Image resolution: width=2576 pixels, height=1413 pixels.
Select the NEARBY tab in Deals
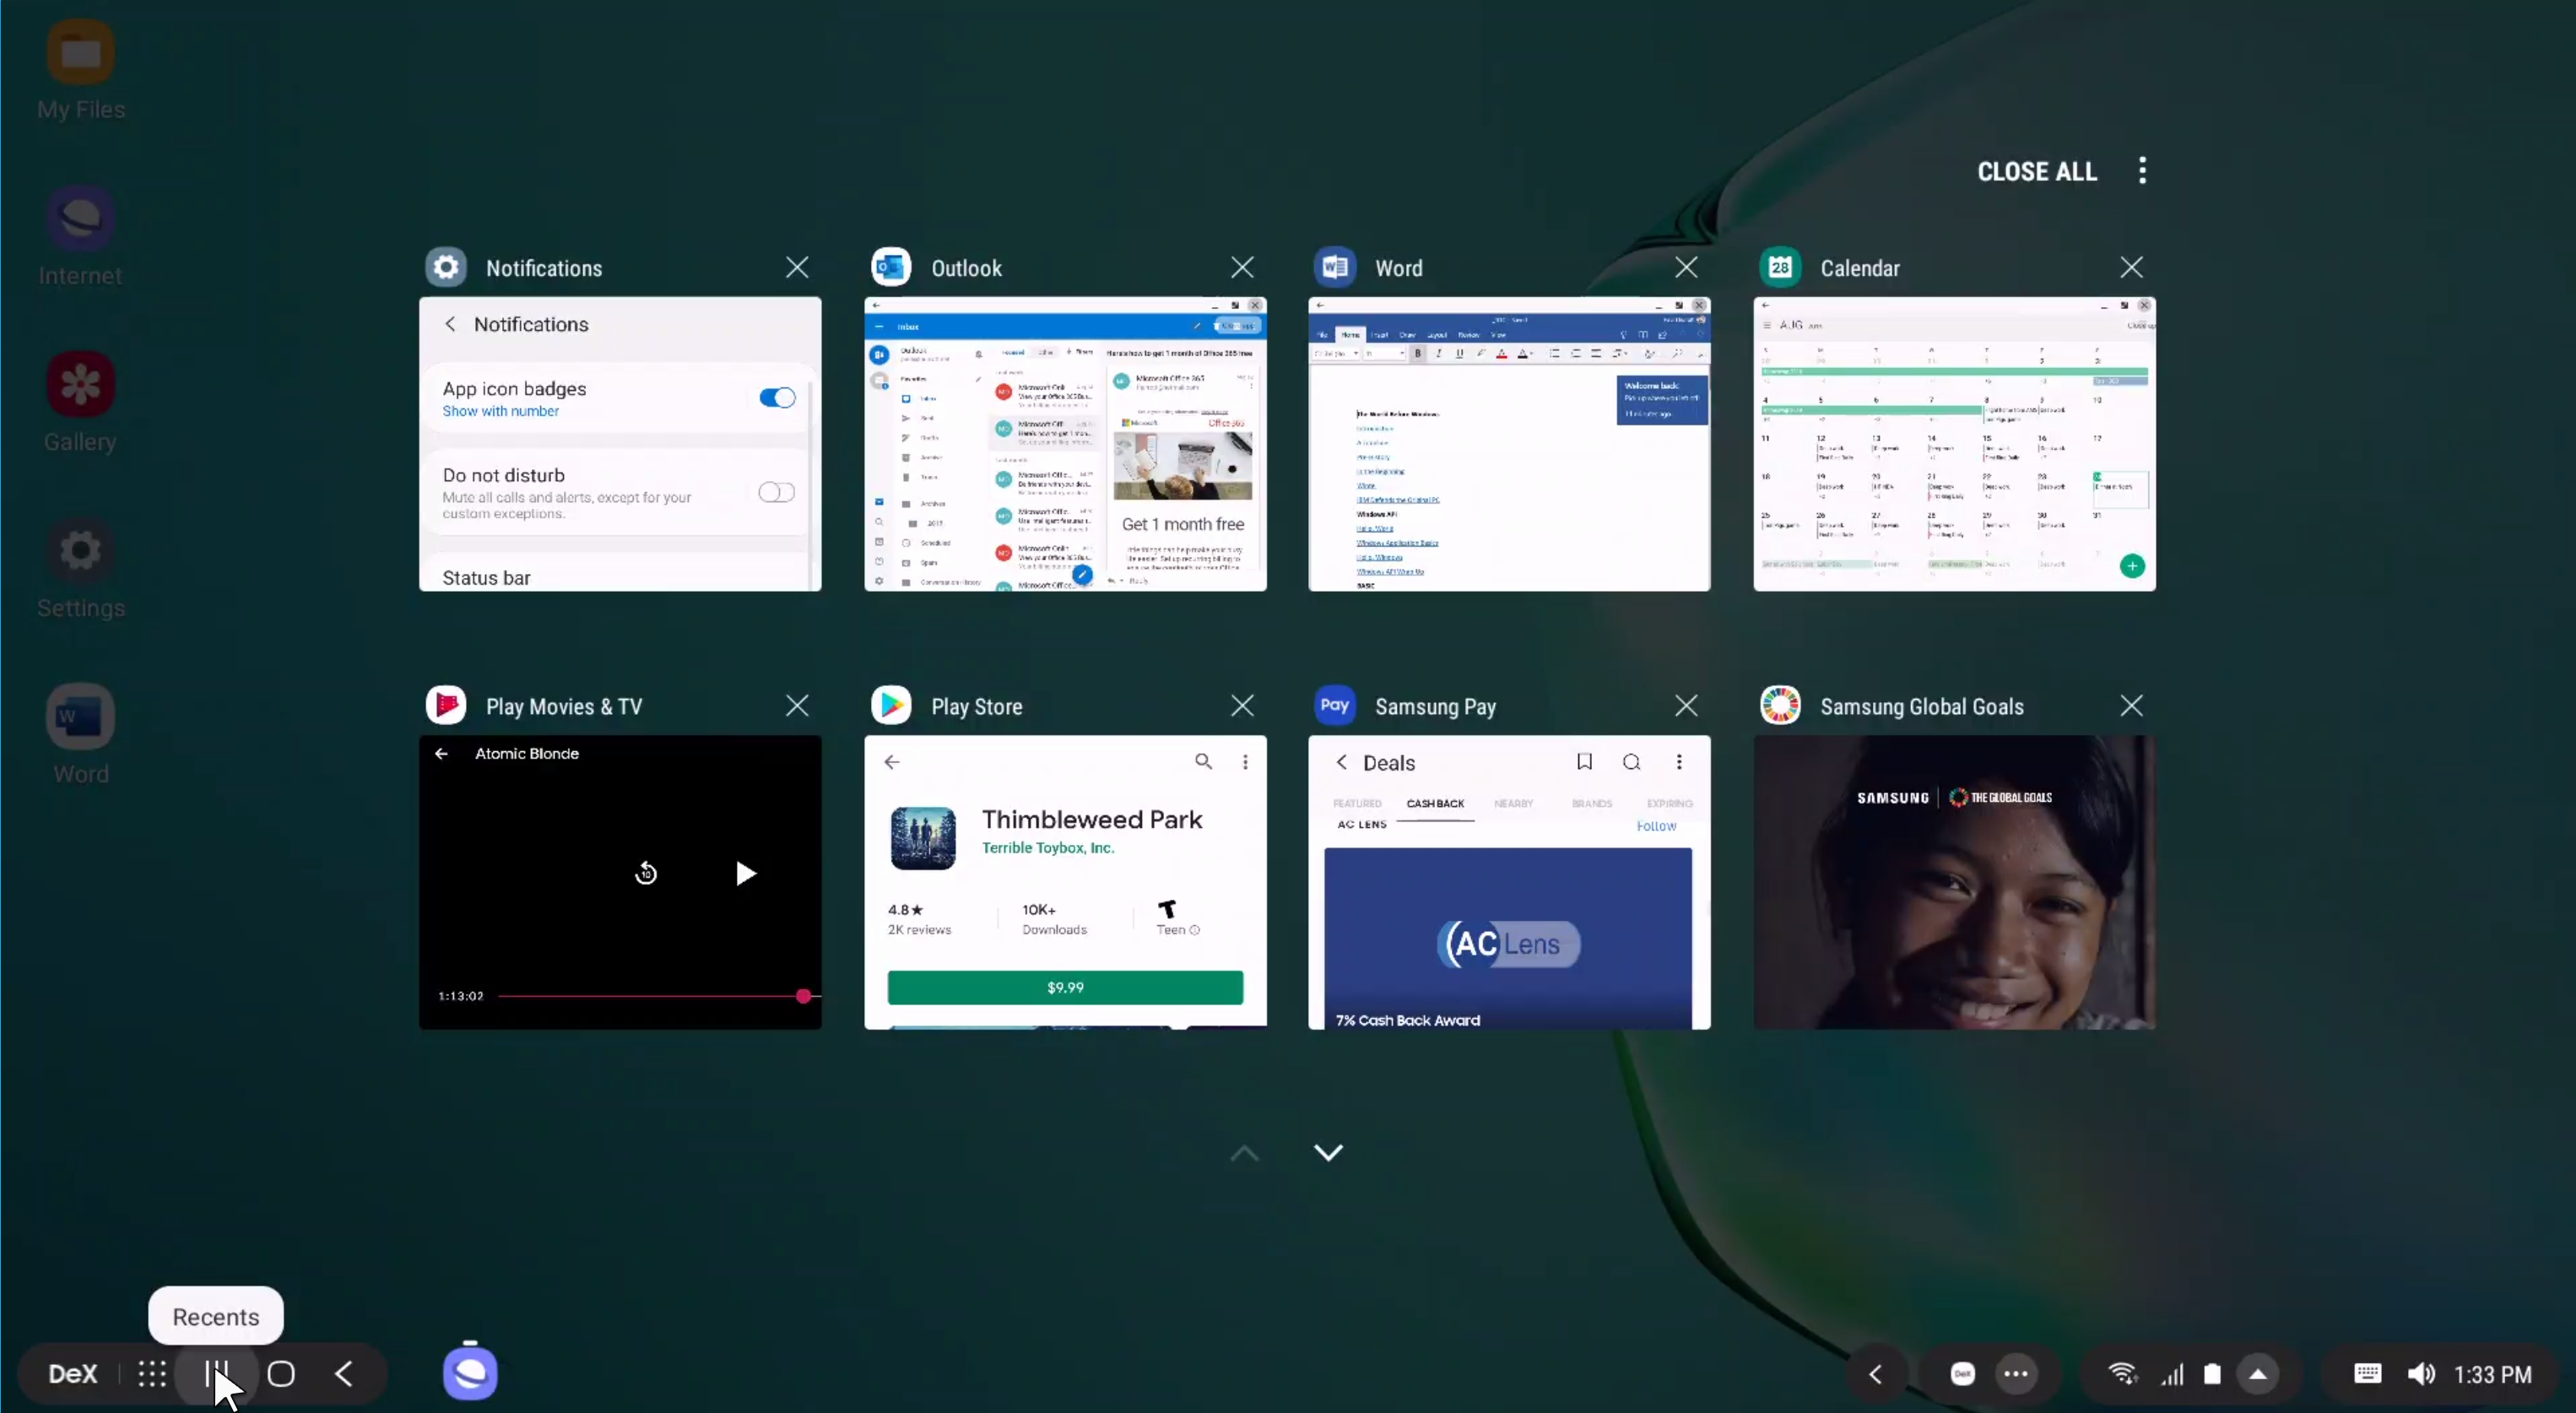(1513, 803)
